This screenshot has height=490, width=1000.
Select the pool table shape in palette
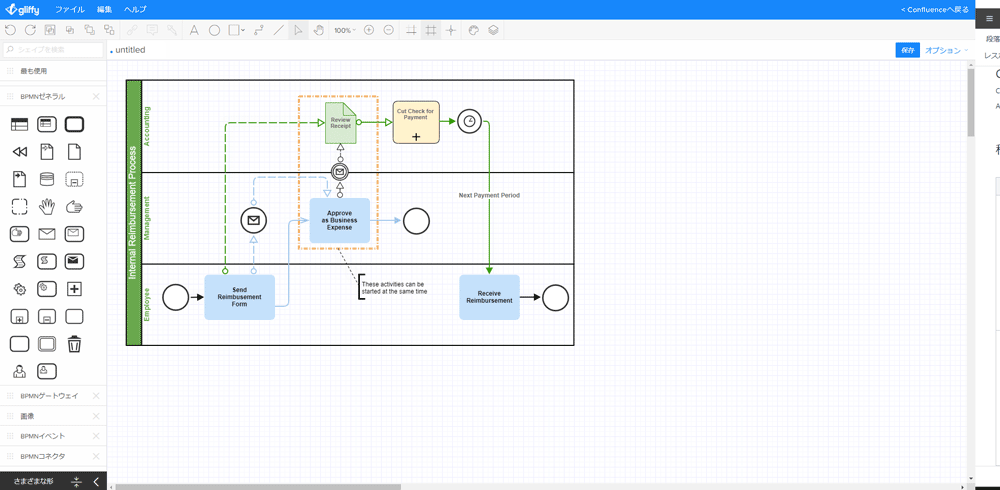20,124
